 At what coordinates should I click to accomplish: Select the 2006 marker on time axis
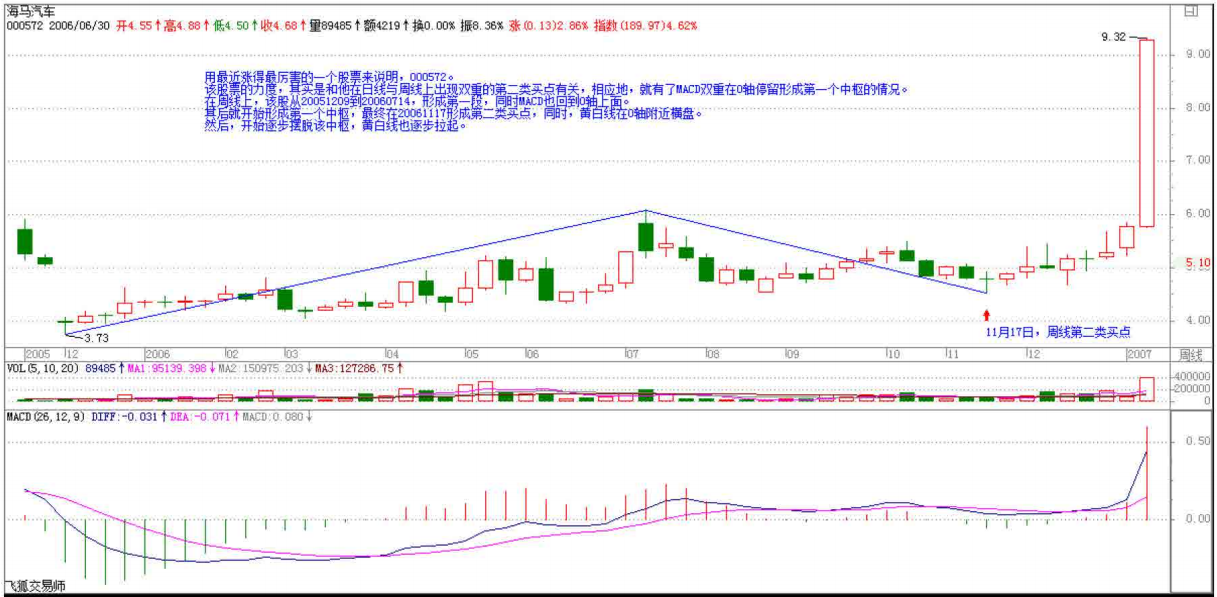point(158,354)
